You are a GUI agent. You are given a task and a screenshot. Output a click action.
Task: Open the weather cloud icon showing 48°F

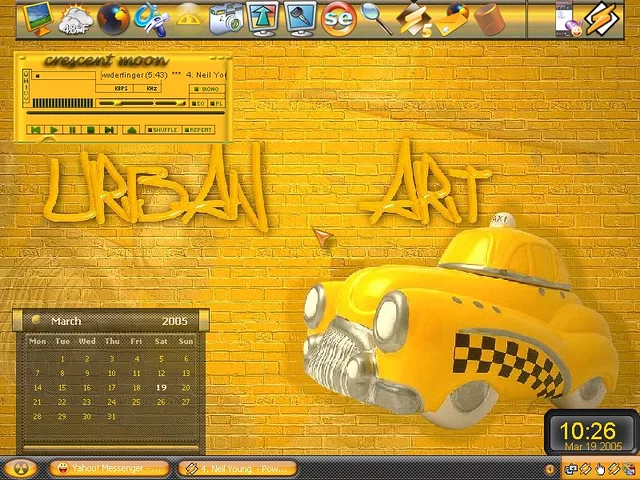coord(76,20)
